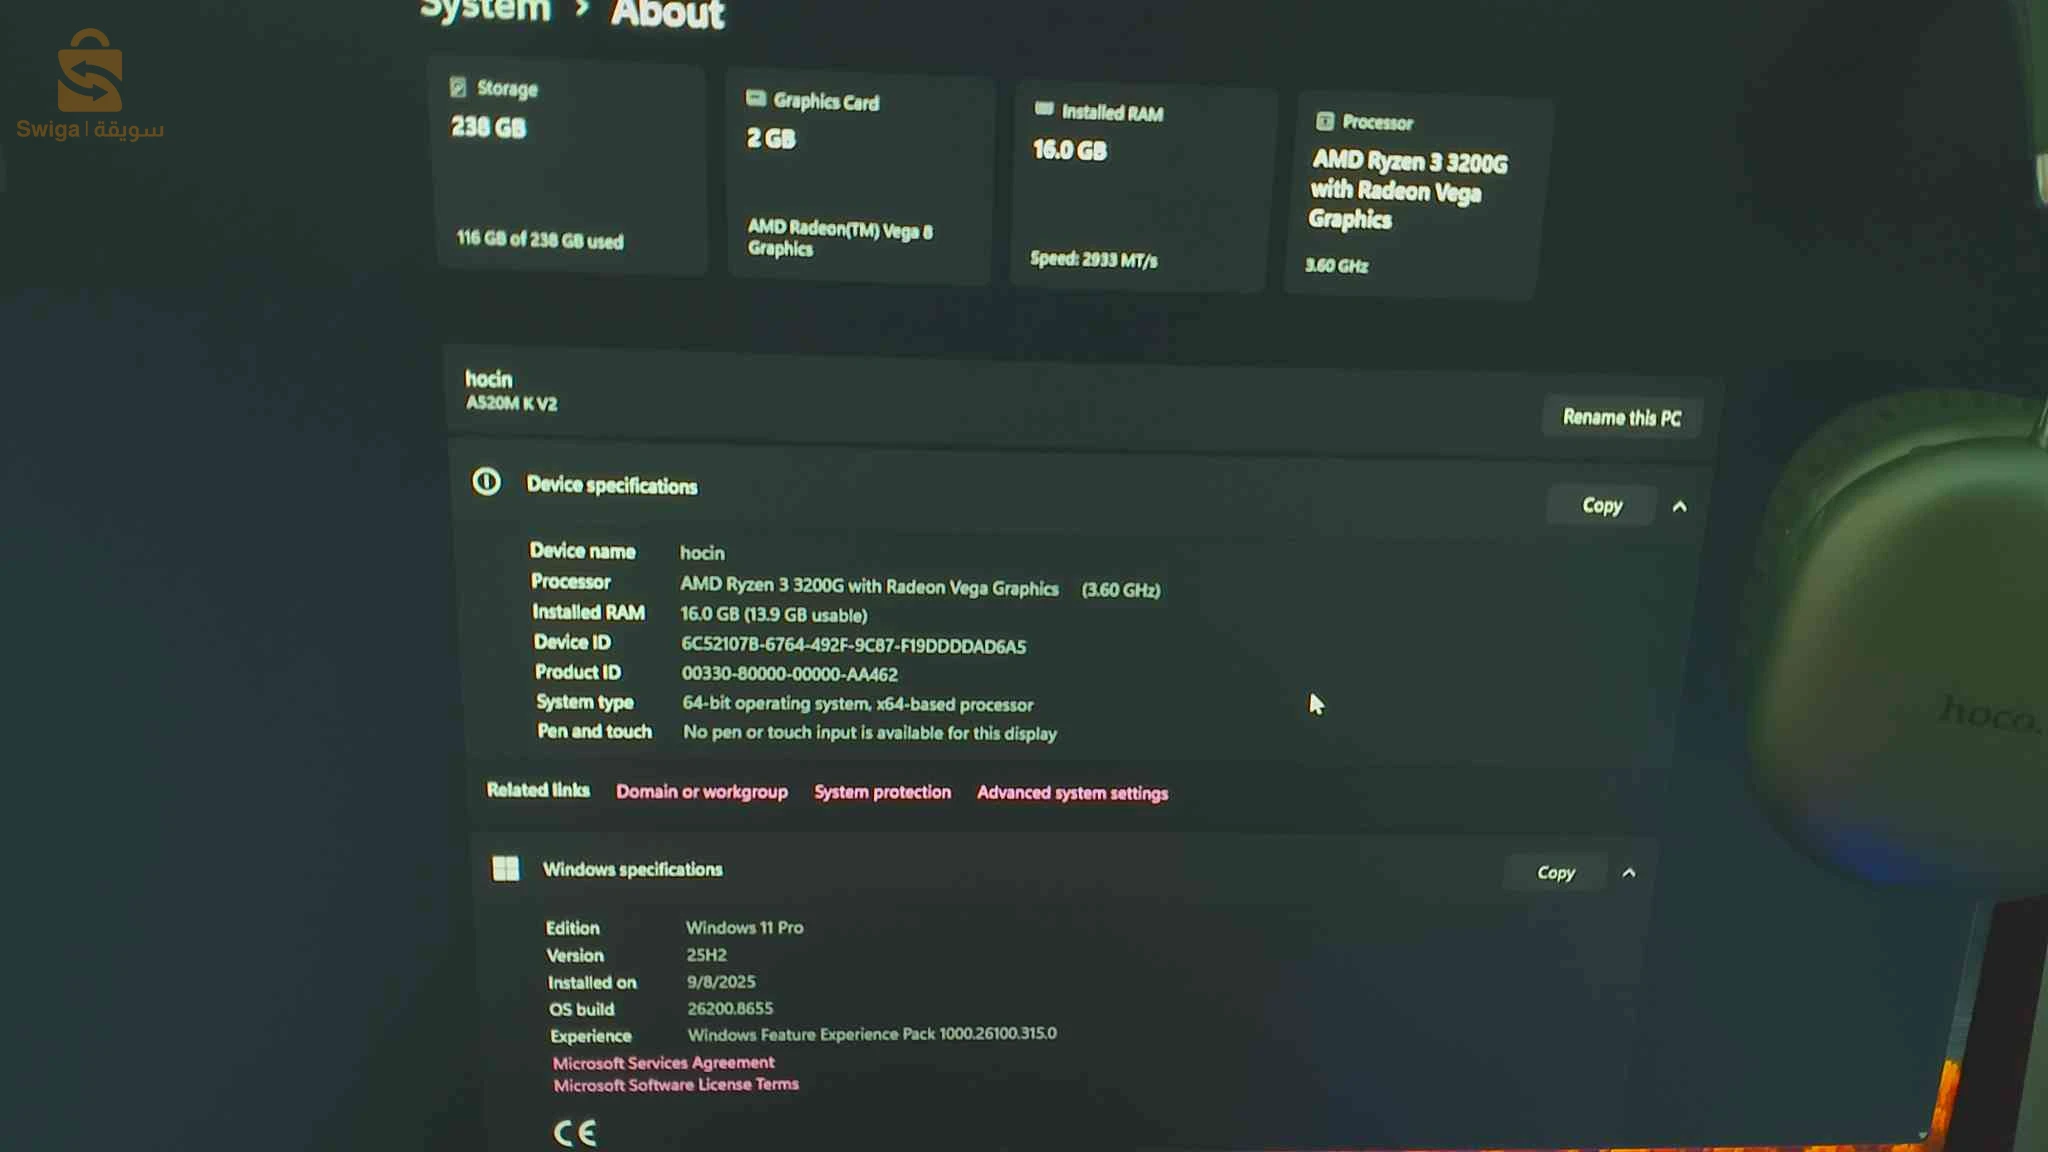Collapse the Windows specifications section
2048x1152 pixels.
tap(1629, 873)
